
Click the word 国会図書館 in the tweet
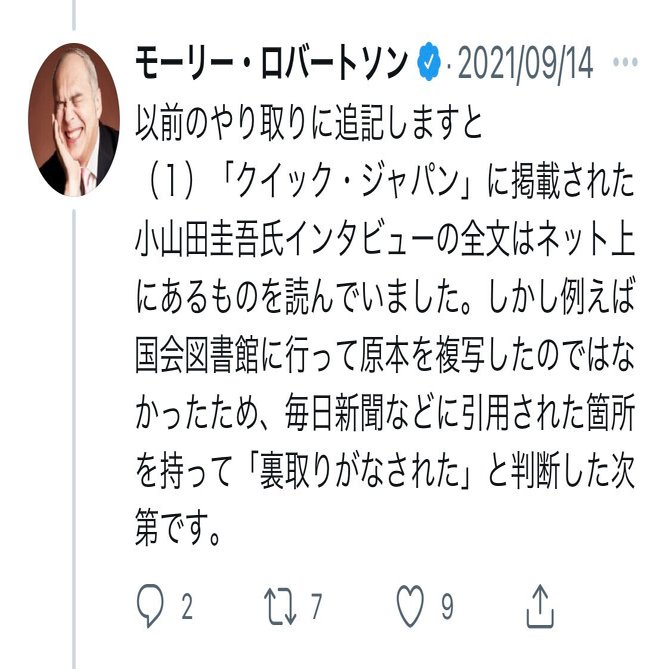click(197, 355)
